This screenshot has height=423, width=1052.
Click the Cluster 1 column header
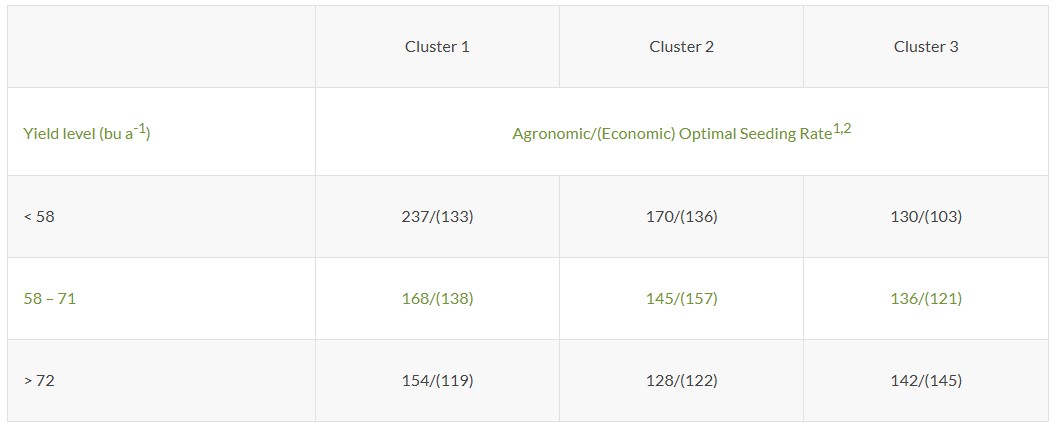[437, 47]
